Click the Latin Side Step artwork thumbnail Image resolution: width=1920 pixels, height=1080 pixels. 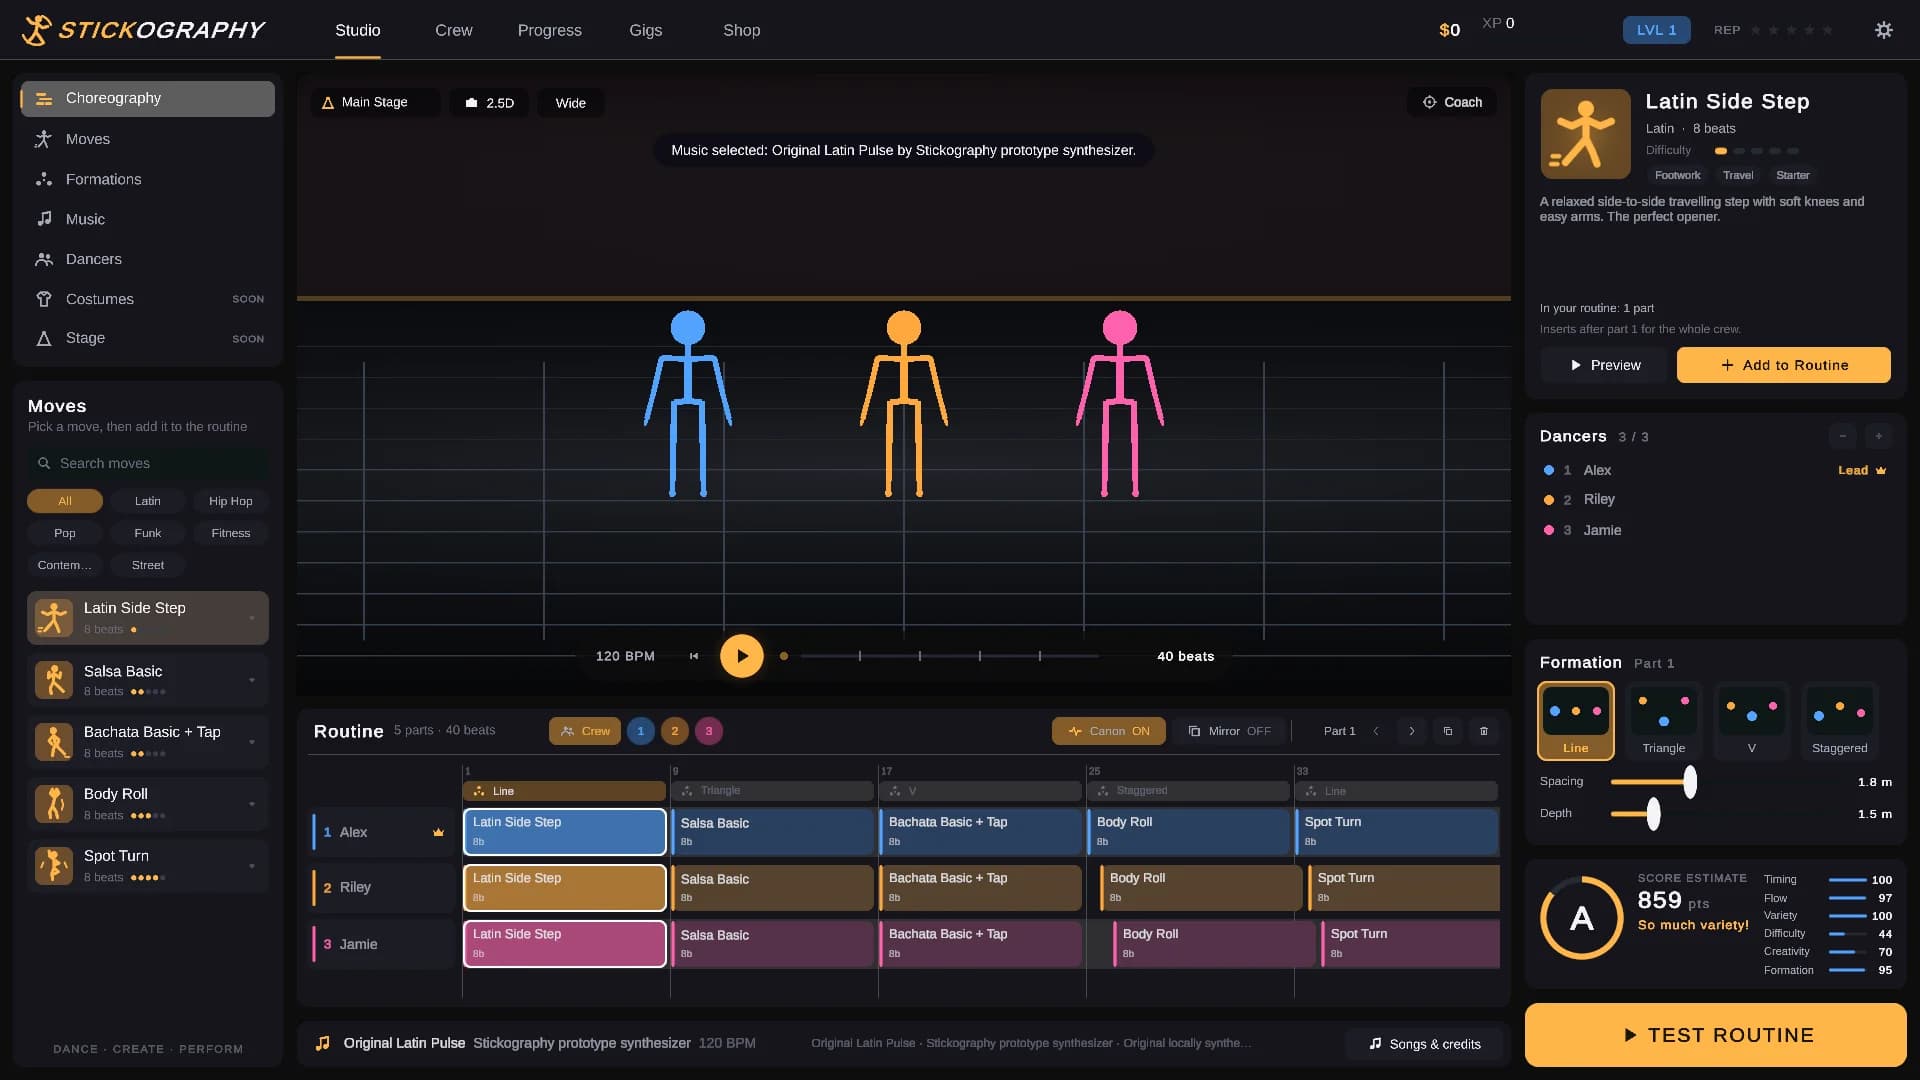(x=1585, y=134)
